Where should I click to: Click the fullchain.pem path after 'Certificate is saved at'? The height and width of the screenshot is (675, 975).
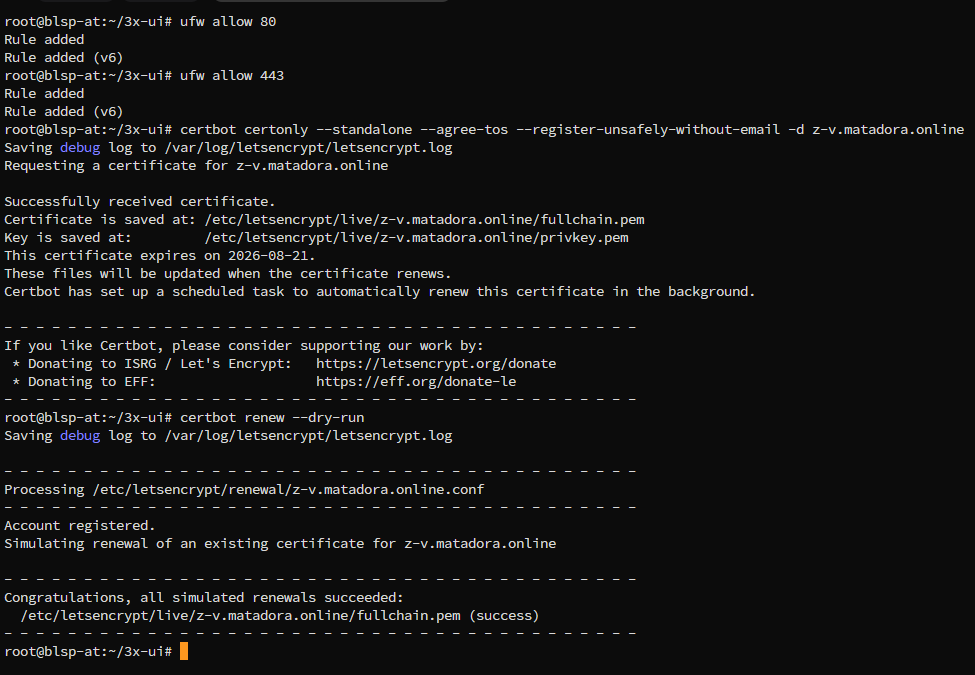tap(425, 219)
